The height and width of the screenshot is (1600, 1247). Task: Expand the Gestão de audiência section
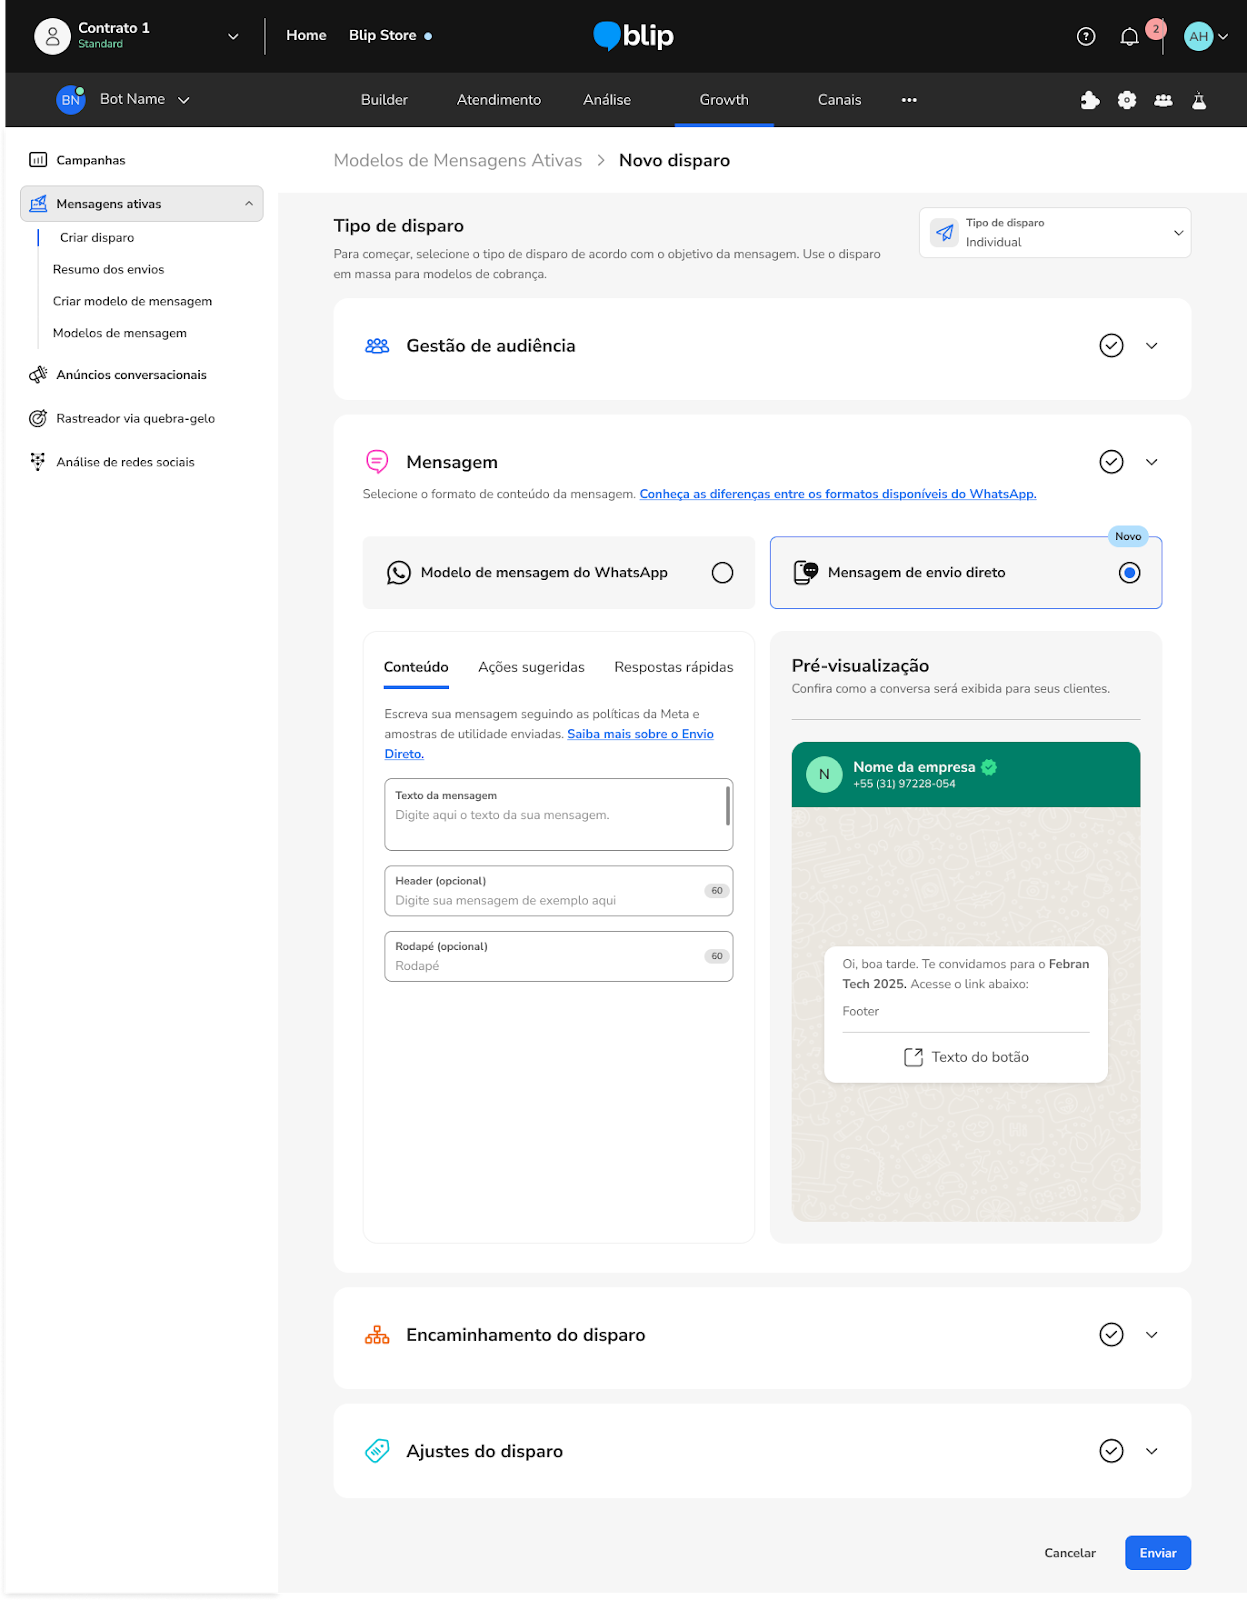(x=1151, y=346)
